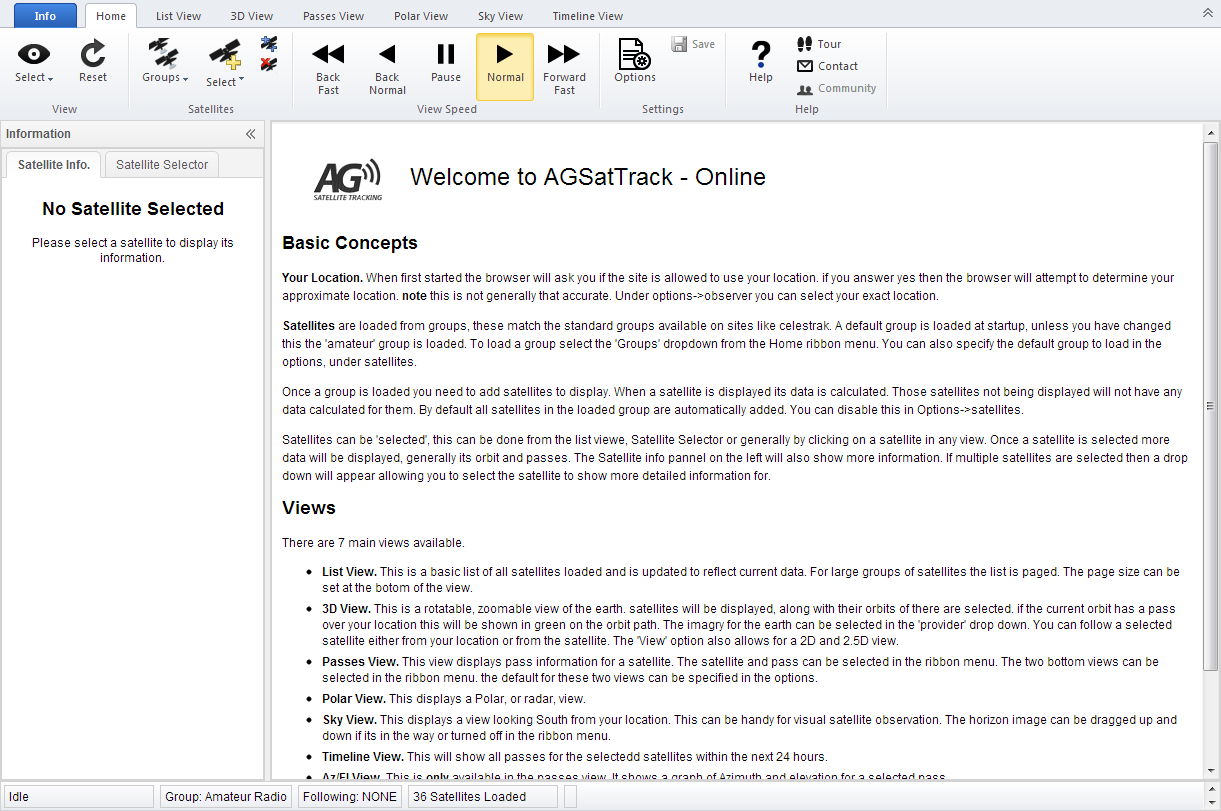Open the View Select eye dropdown
The width and height of the screenshot is (1221, 811).
[34, 63]
